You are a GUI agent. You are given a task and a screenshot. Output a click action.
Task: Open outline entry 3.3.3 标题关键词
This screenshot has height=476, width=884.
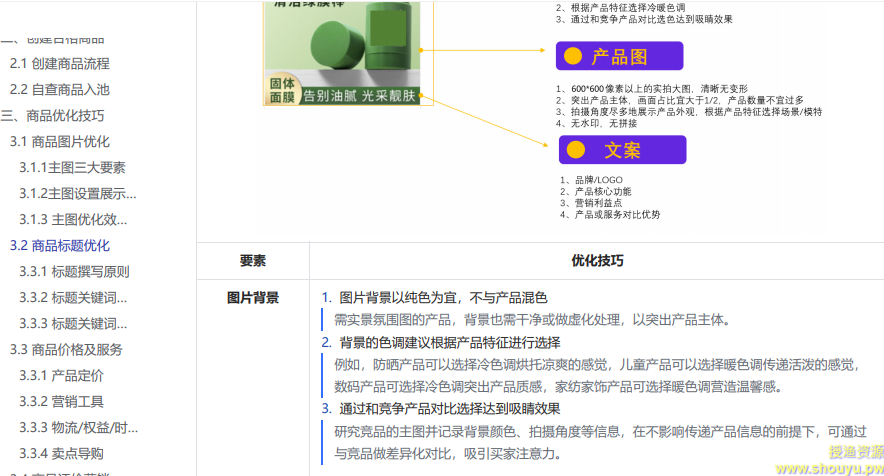click(x=73, y=323)
